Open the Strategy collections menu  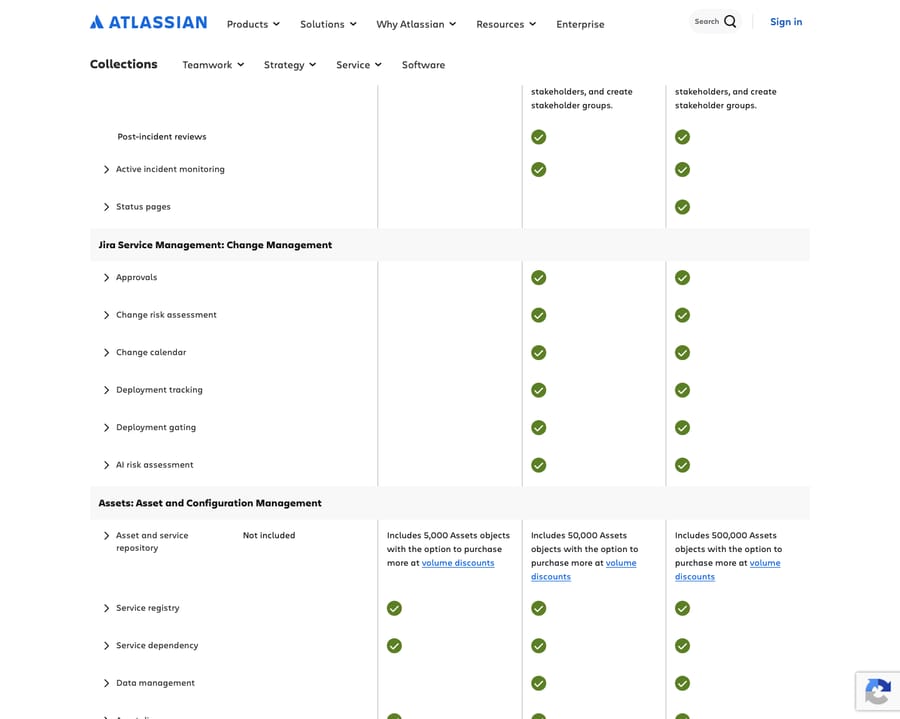tap(290, 65)
